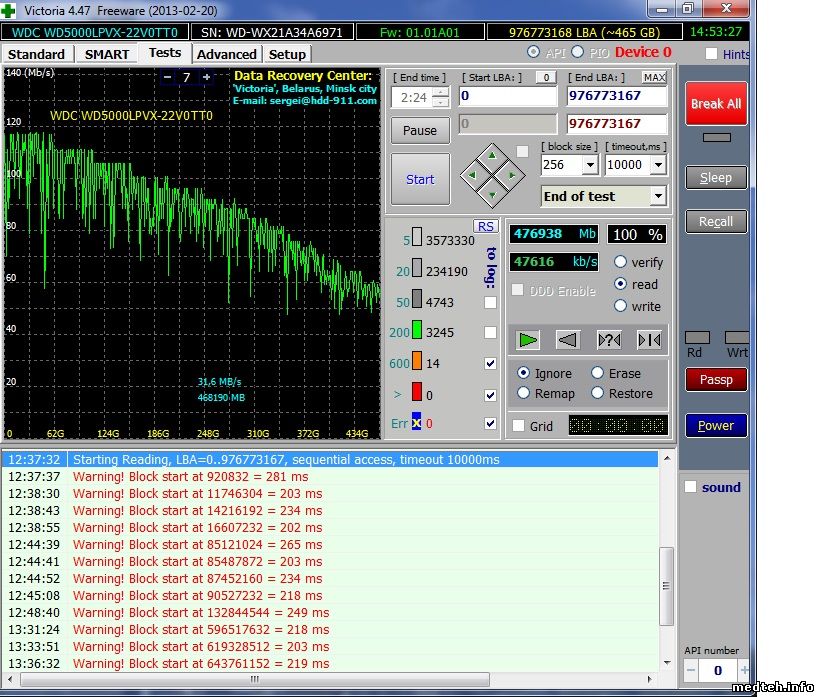Select the Remap radio option
This screenshot has width=819, height=697.
[x=523, y=393]
